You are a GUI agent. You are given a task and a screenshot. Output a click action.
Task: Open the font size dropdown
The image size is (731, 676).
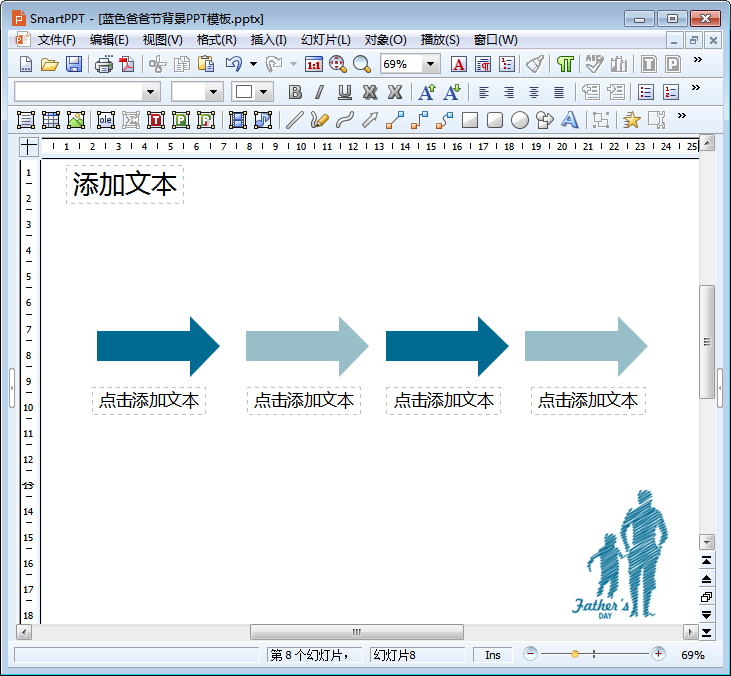point(213,92)
